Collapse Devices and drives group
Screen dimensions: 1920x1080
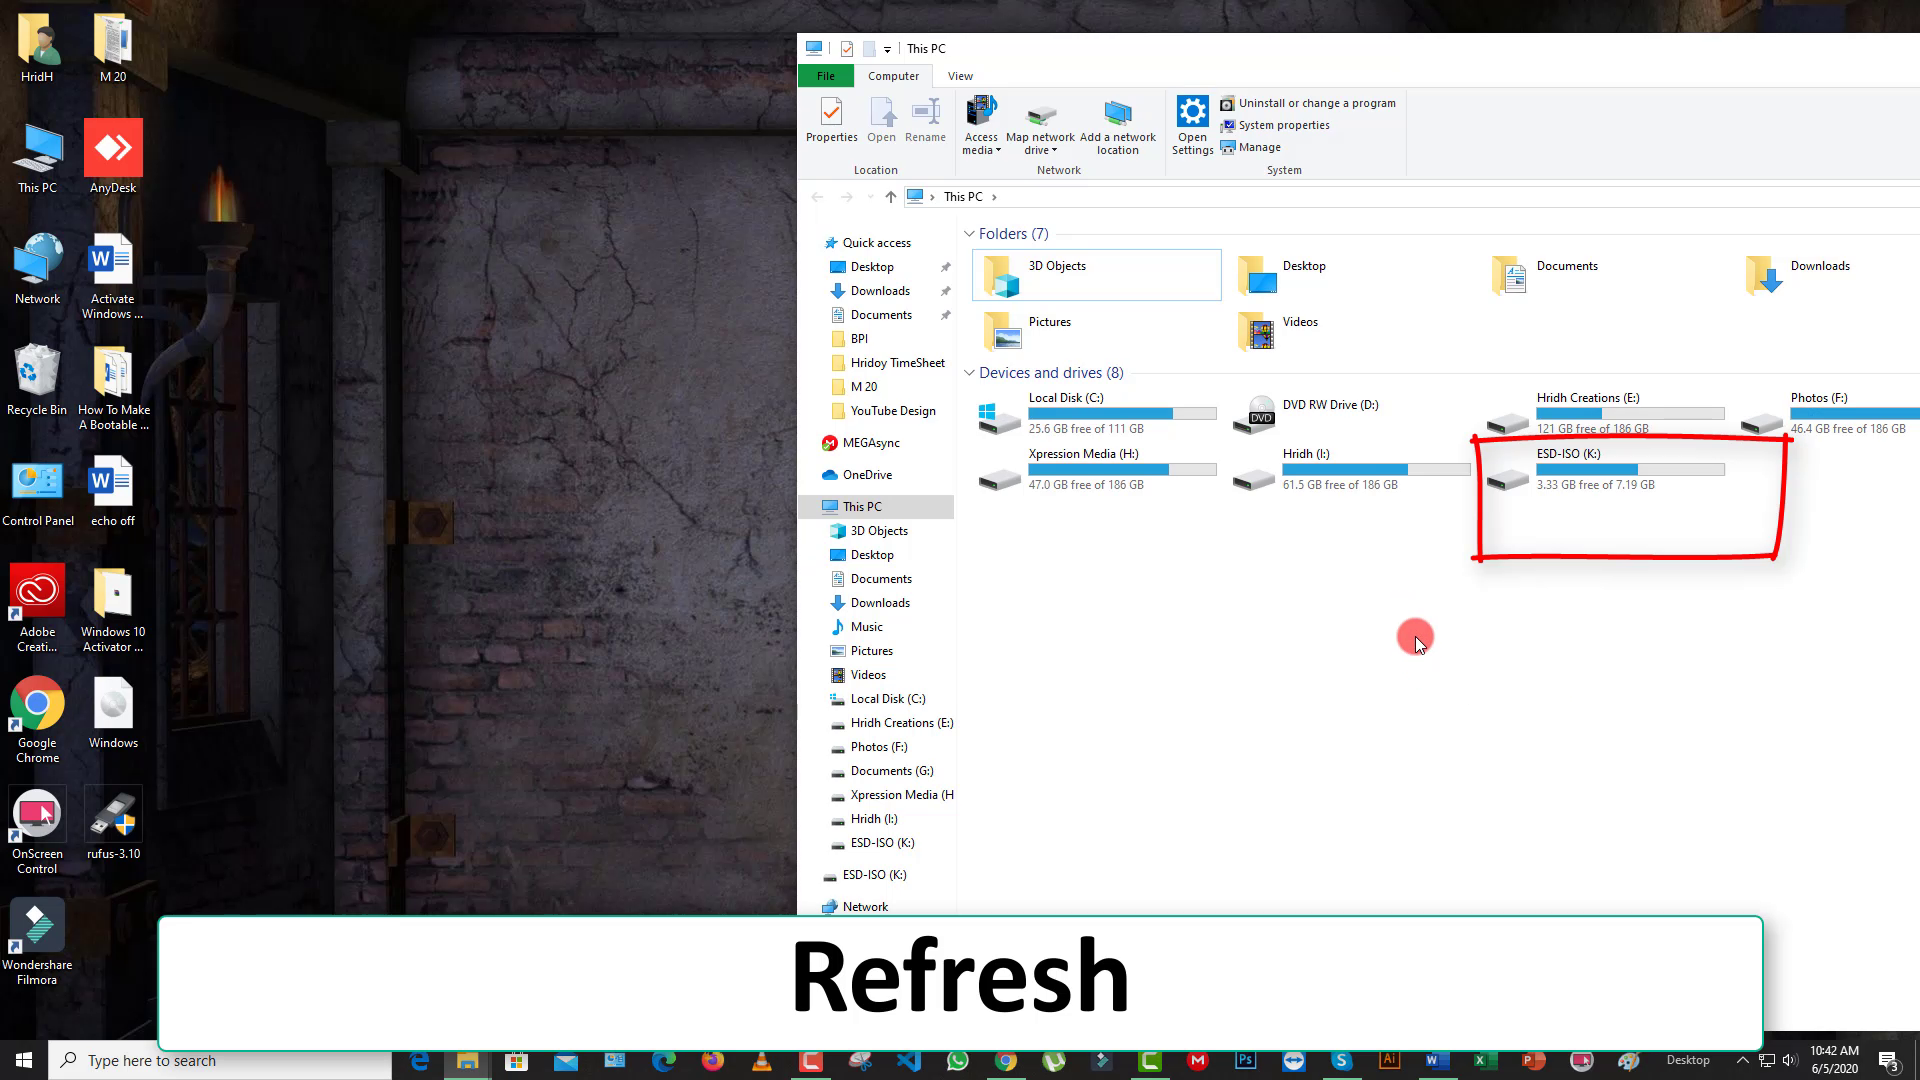(969, 373)
